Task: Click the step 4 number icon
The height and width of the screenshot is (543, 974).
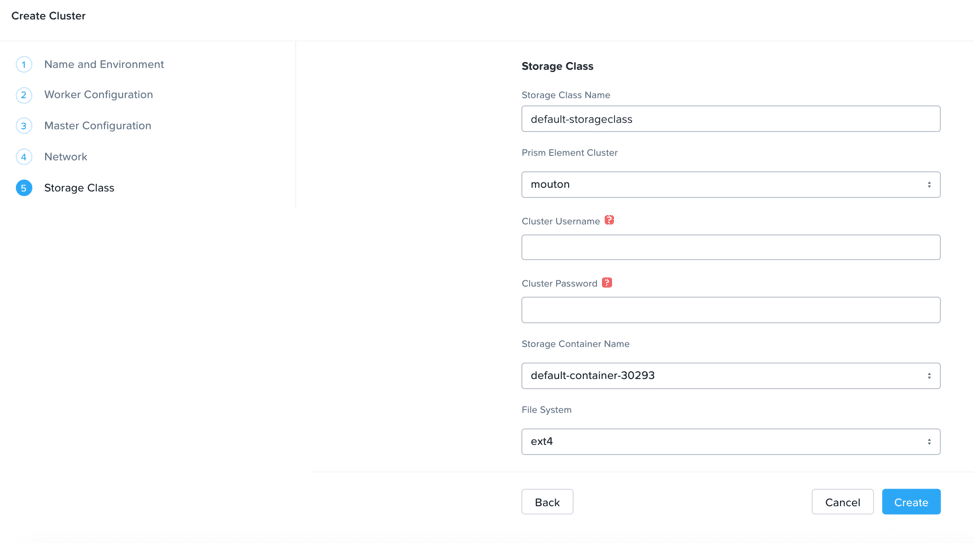Action: click(x=24, y=157)
